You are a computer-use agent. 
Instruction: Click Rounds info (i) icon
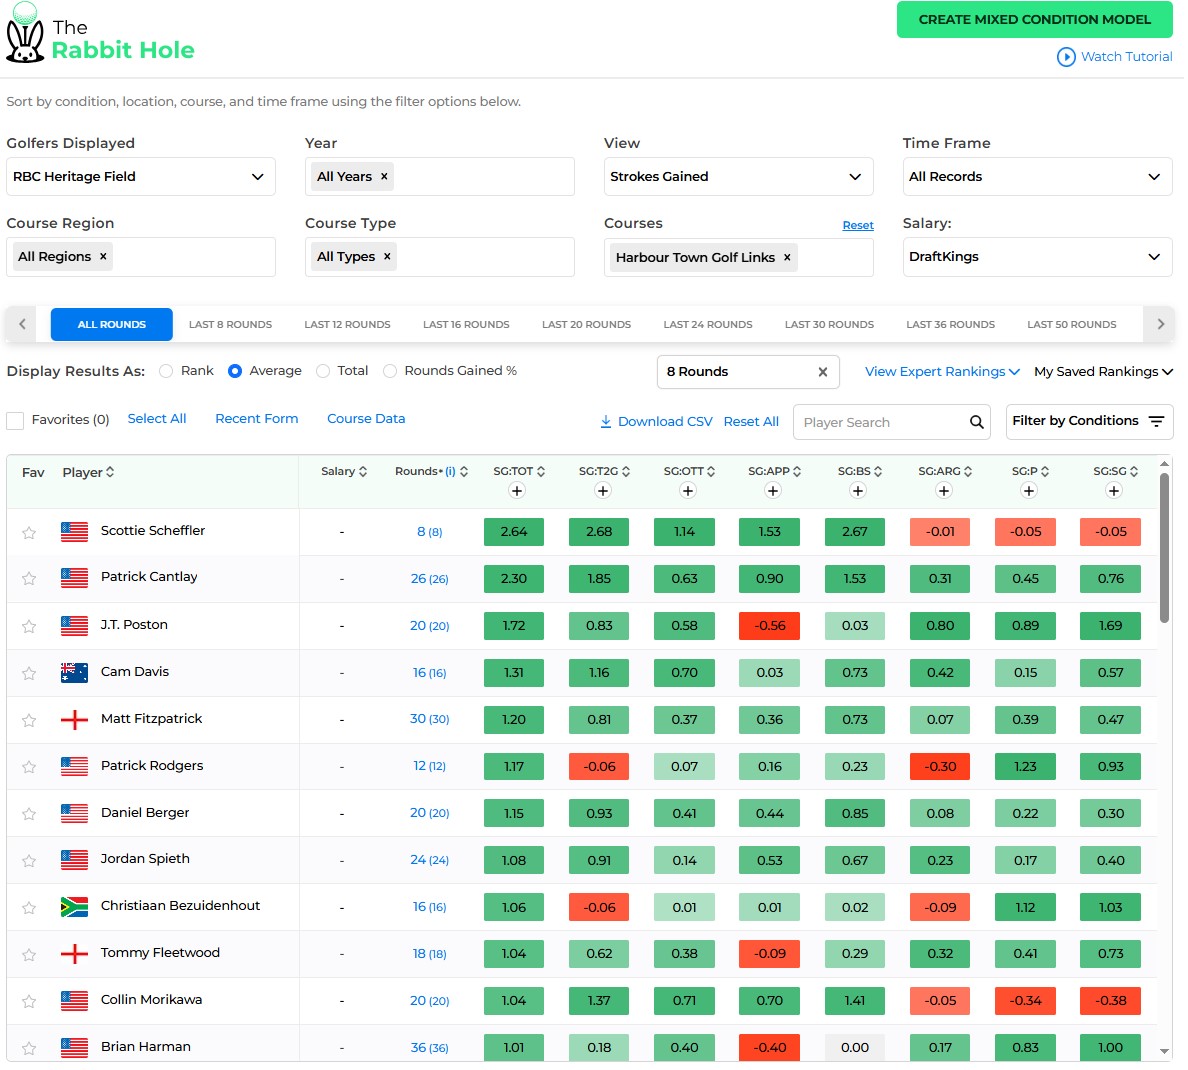click(452, 473)
